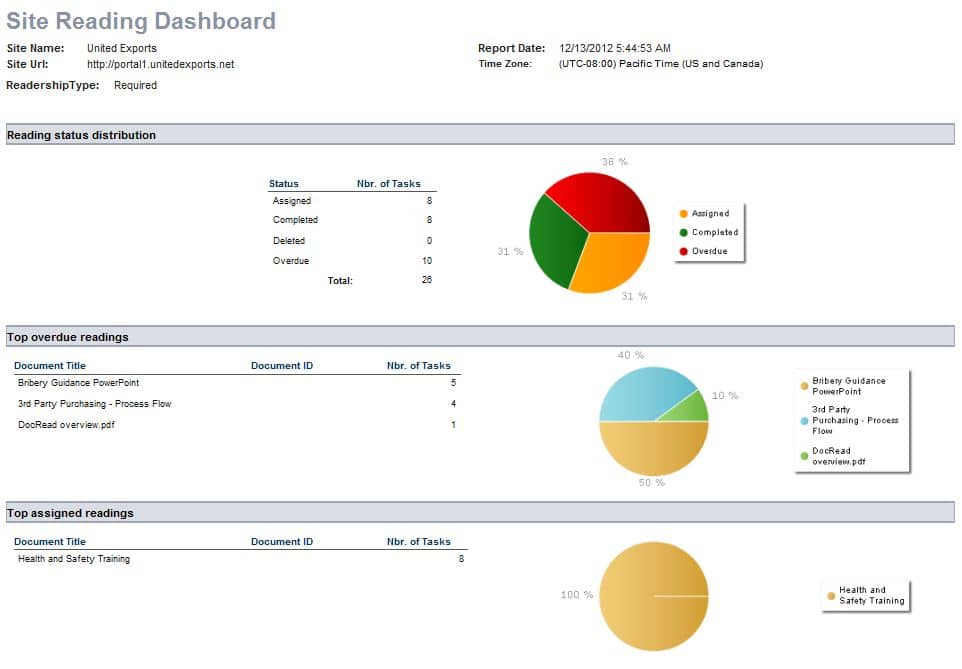
Task: Click Bribery Guidance PowerPoint legend label
Action: pyautogui.click(x=849, y=386)
